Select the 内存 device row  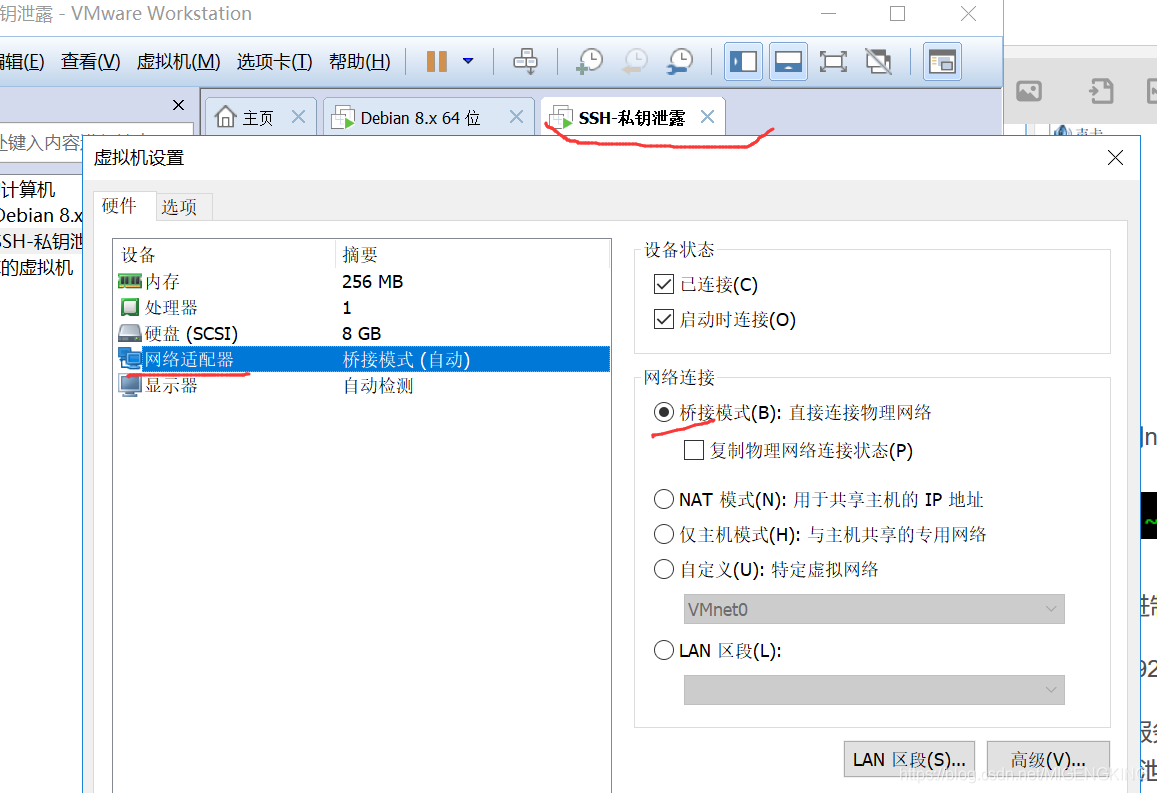[364, 282]
